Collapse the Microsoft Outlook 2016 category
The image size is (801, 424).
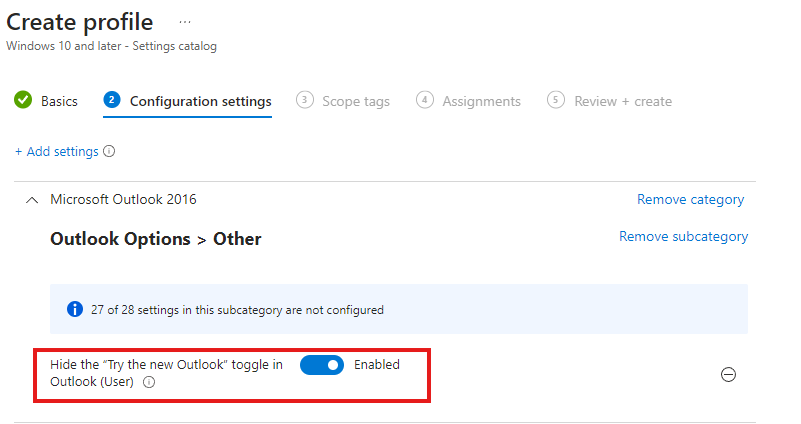[x=32, y=200]
